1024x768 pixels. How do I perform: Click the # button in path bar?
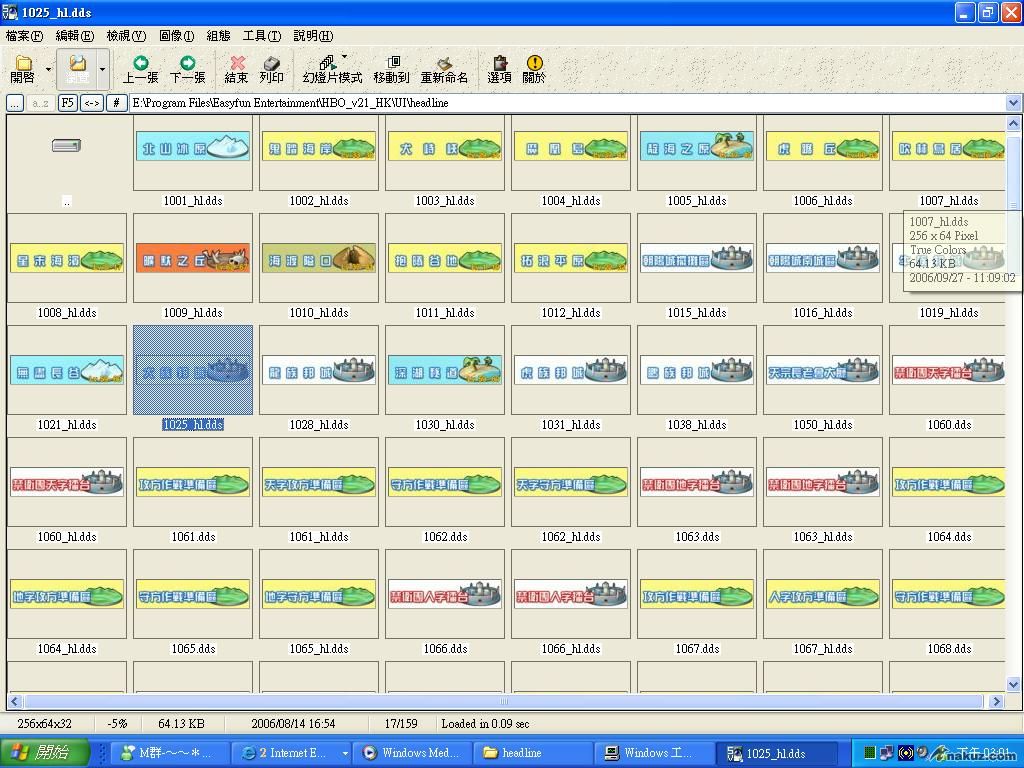(x=116, y=103)
